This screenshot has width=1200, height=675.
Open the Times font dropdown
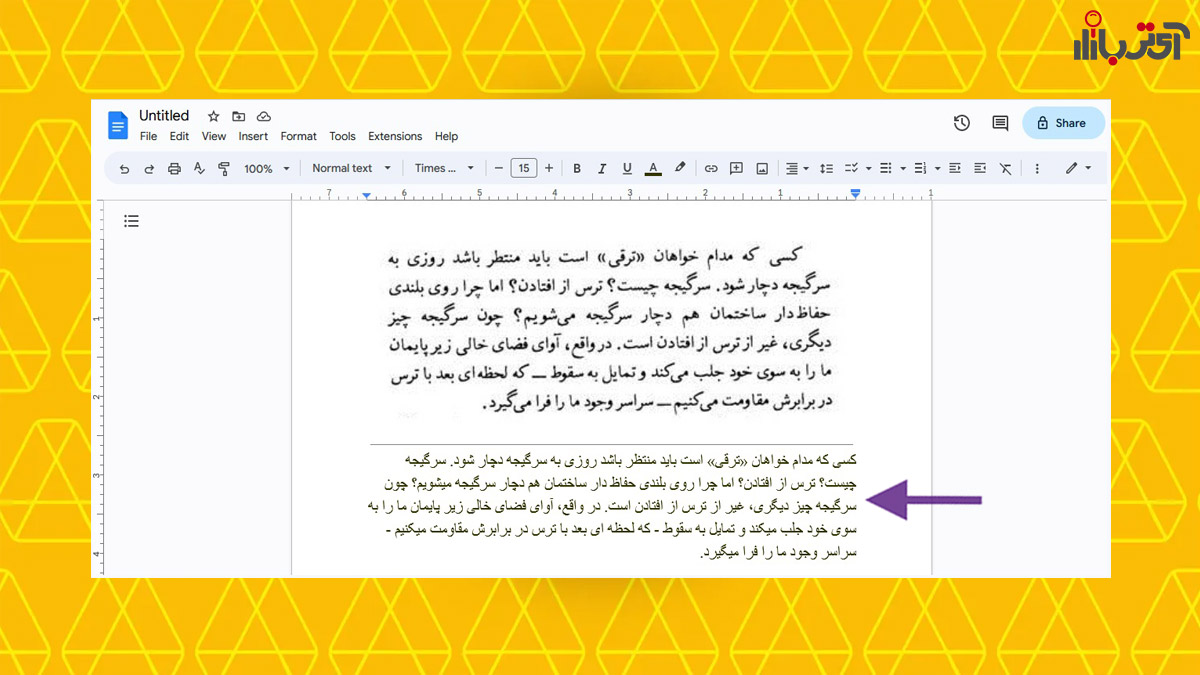coord(444,168)
